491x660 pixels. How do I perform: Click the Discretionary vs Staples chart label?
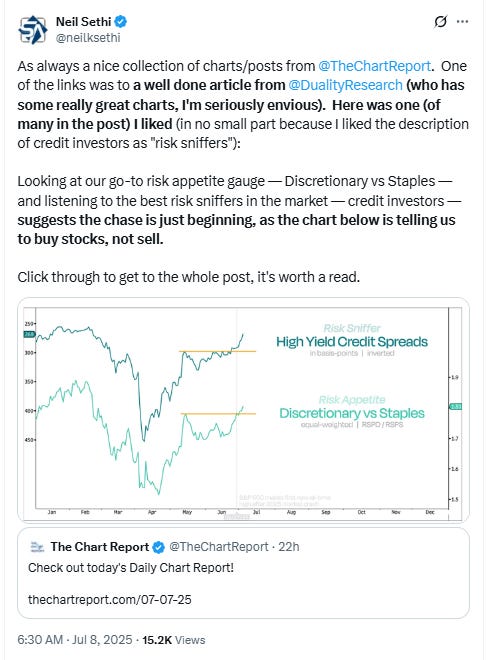pos(352,413)
